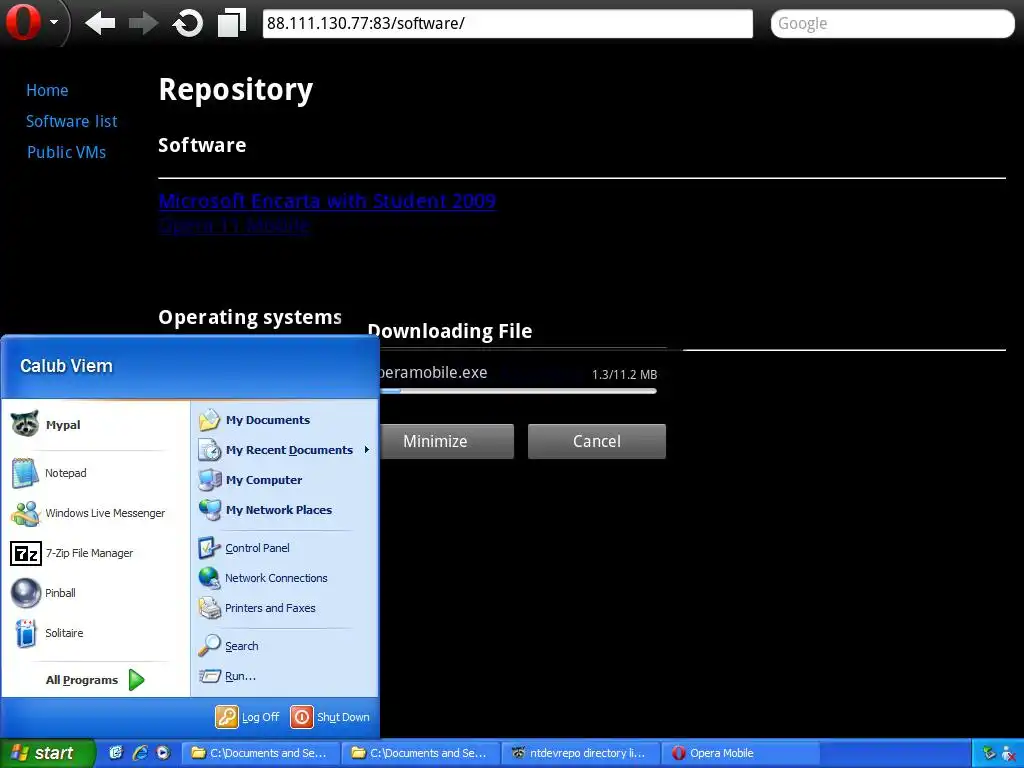Click the Log Off key icon
The image size is (1024, 768).
pos(227,717)
